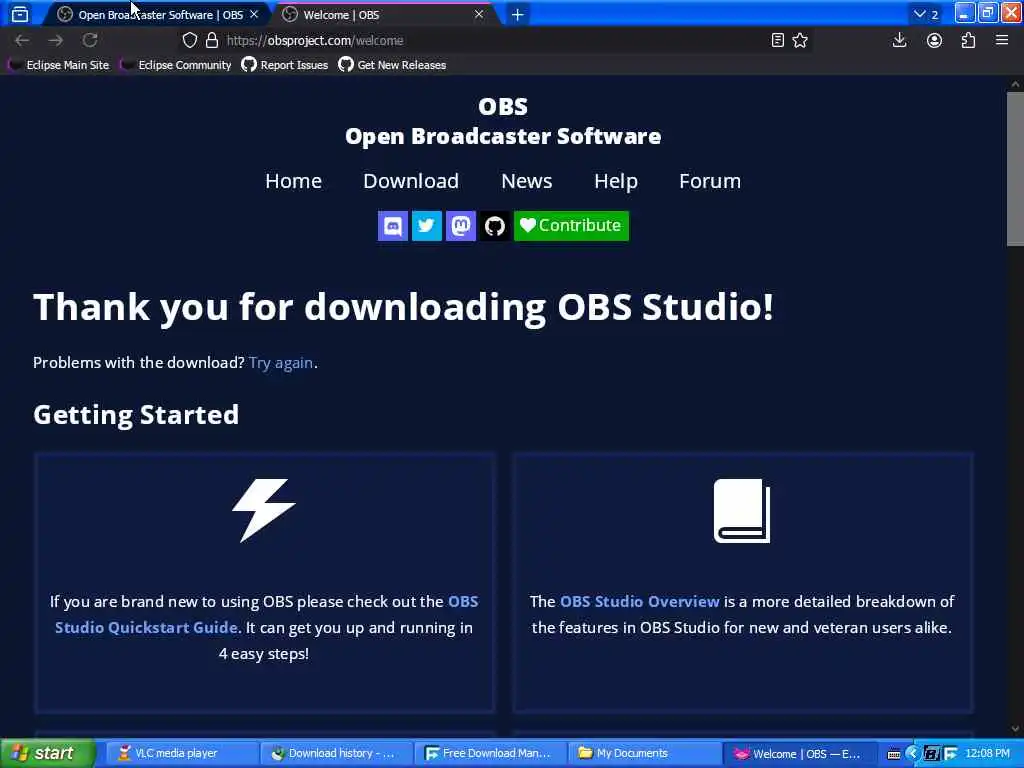Screen dimensions: 1024x768
Task: Open the extensions puzzle icon
Action: (968, 40)
